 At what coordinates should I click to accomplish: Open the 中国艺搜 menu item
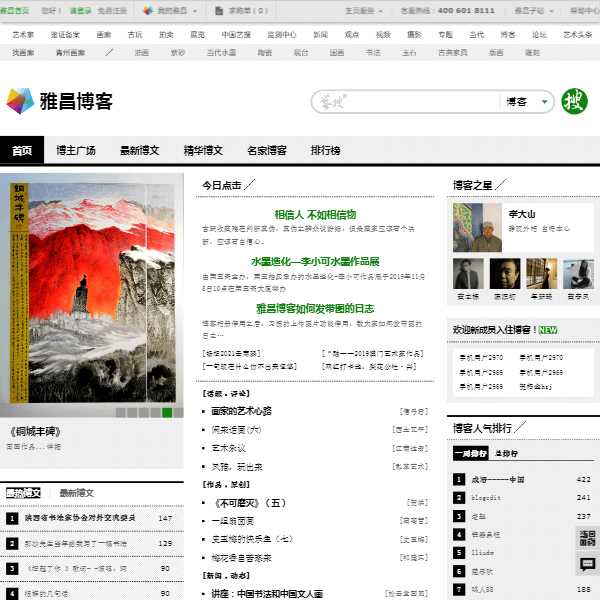[236, 35]
